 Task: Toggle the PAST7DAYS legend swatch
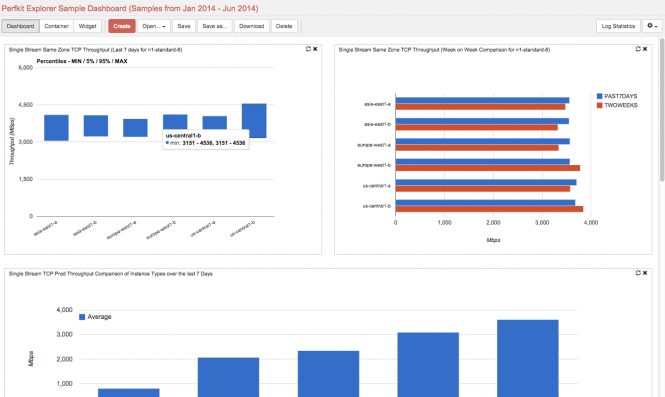coord(599,96)
